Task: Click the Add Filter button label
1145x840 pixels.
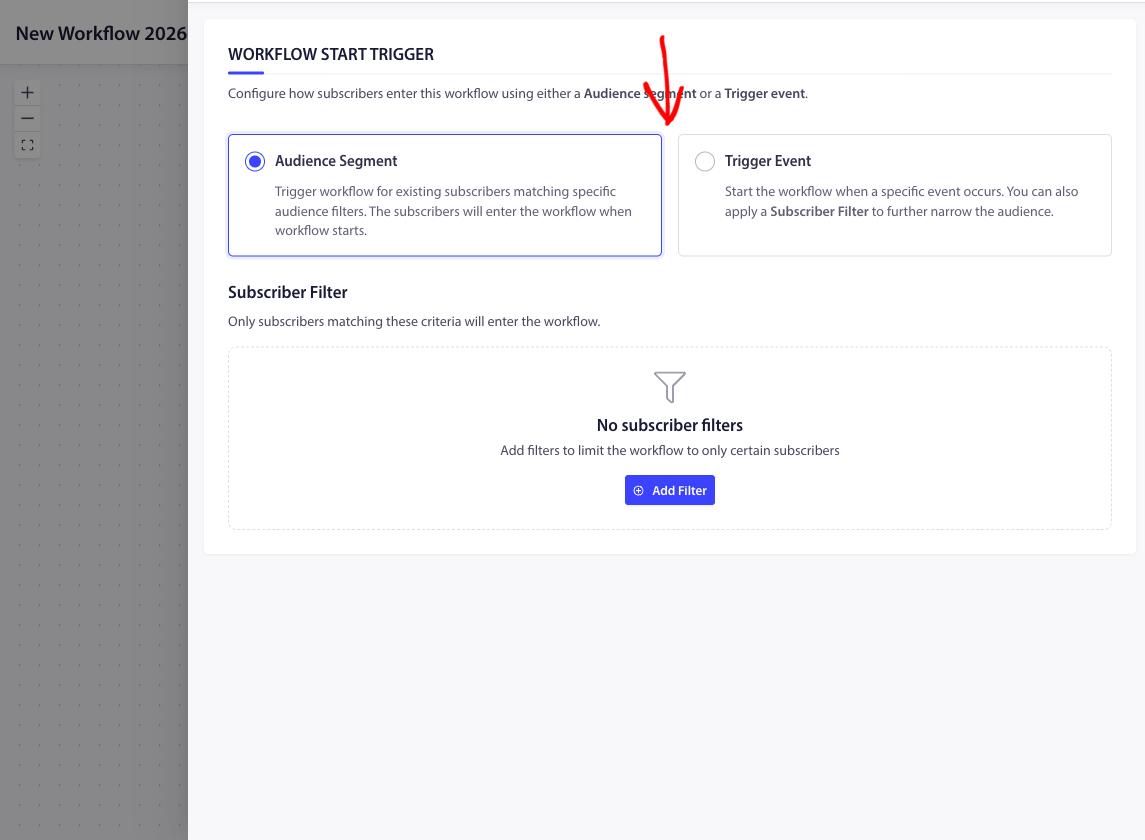Action: (679, 491)
